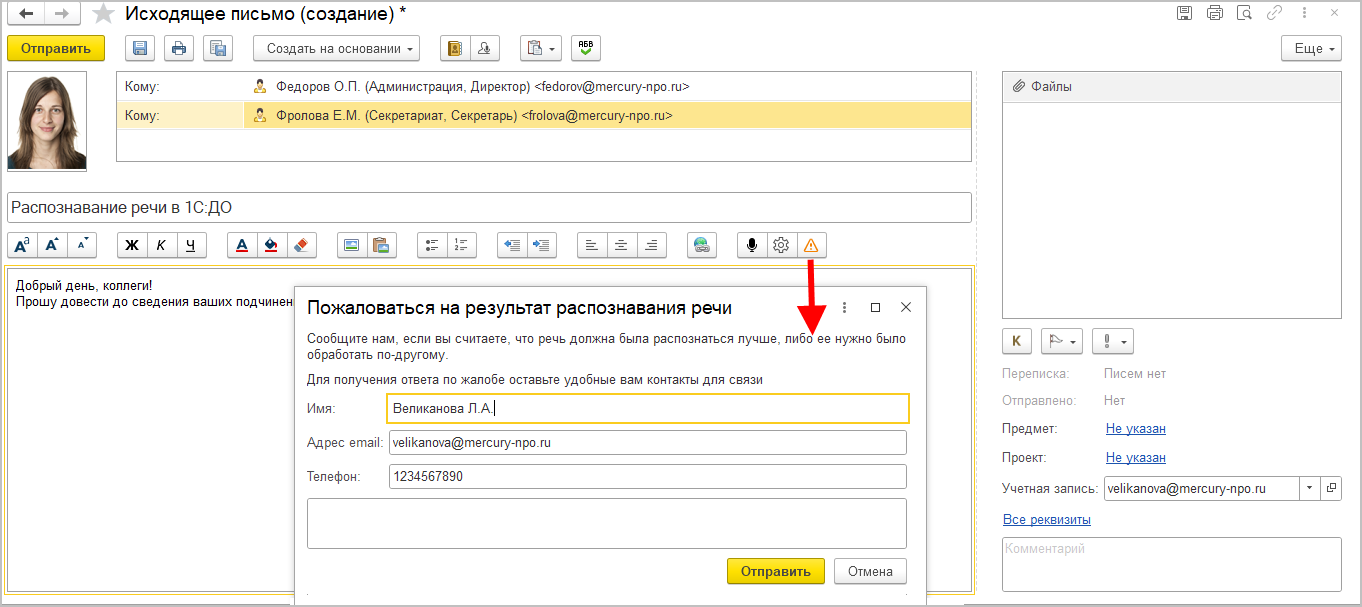This screenshot has height=607, width=1362.
Task: Click the Телефон field in dialog
Action: (648, 476)
